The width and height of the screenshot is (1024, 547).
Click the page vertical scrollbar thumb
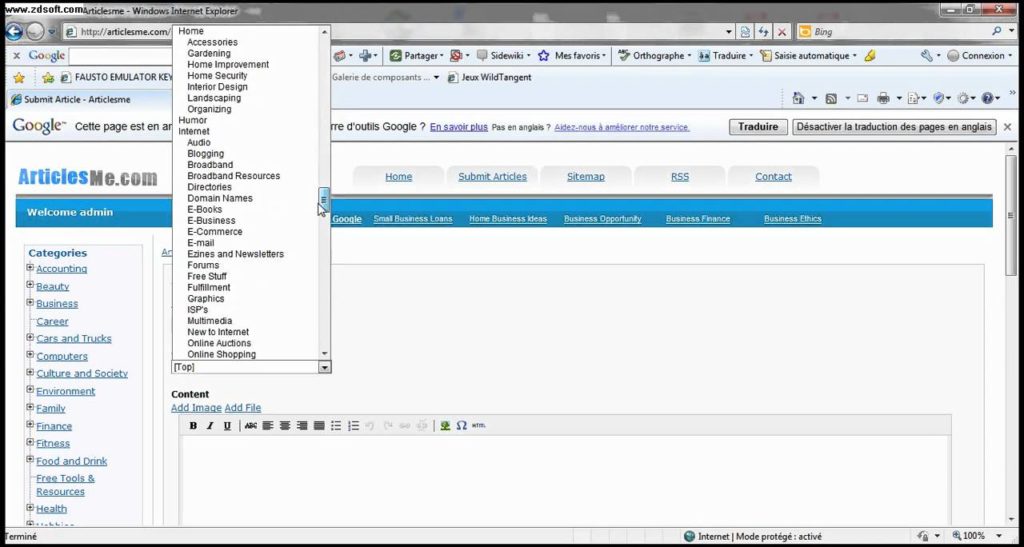click(1011, 215)
